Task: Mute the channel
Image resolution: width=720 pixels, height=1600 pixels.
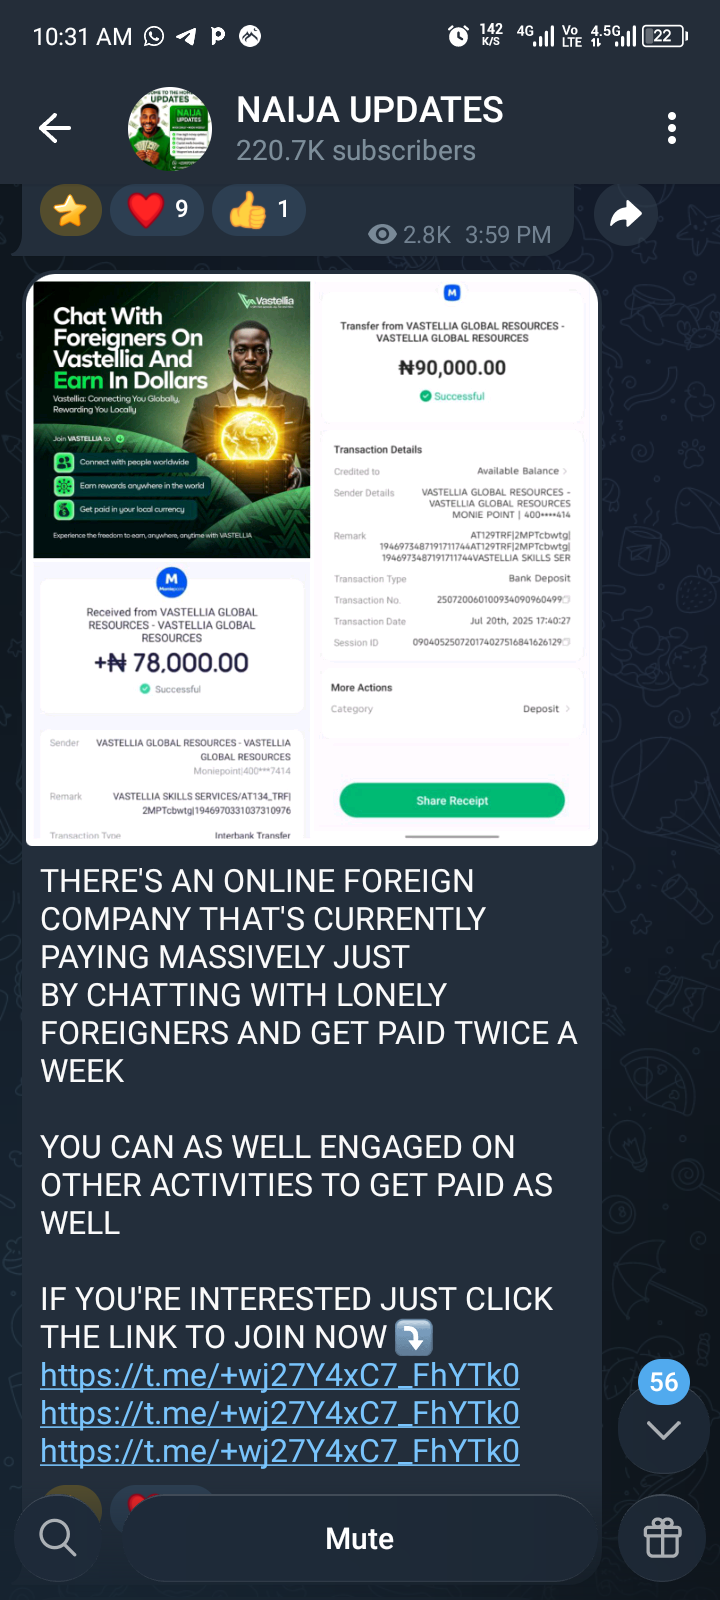Action: point(360,1538)
